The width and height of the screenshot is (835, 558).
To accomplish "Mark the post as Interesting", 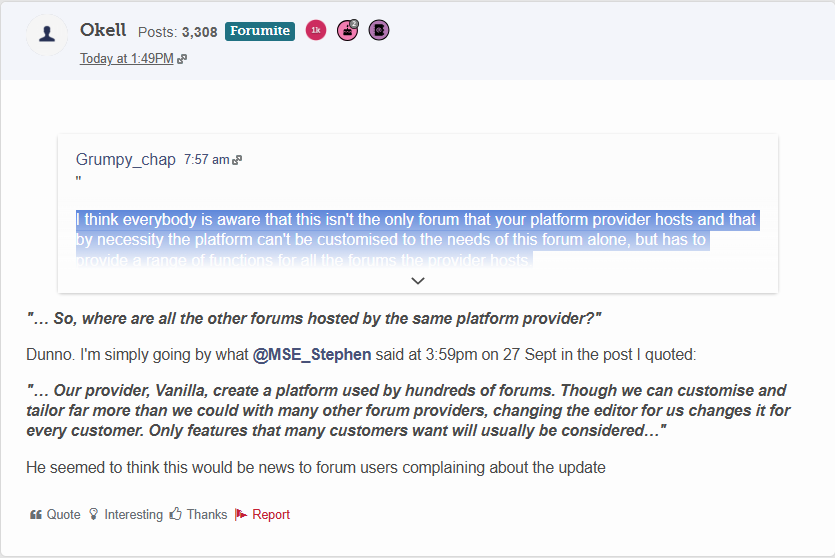I will pyautogui.click(x=133, y=515).
